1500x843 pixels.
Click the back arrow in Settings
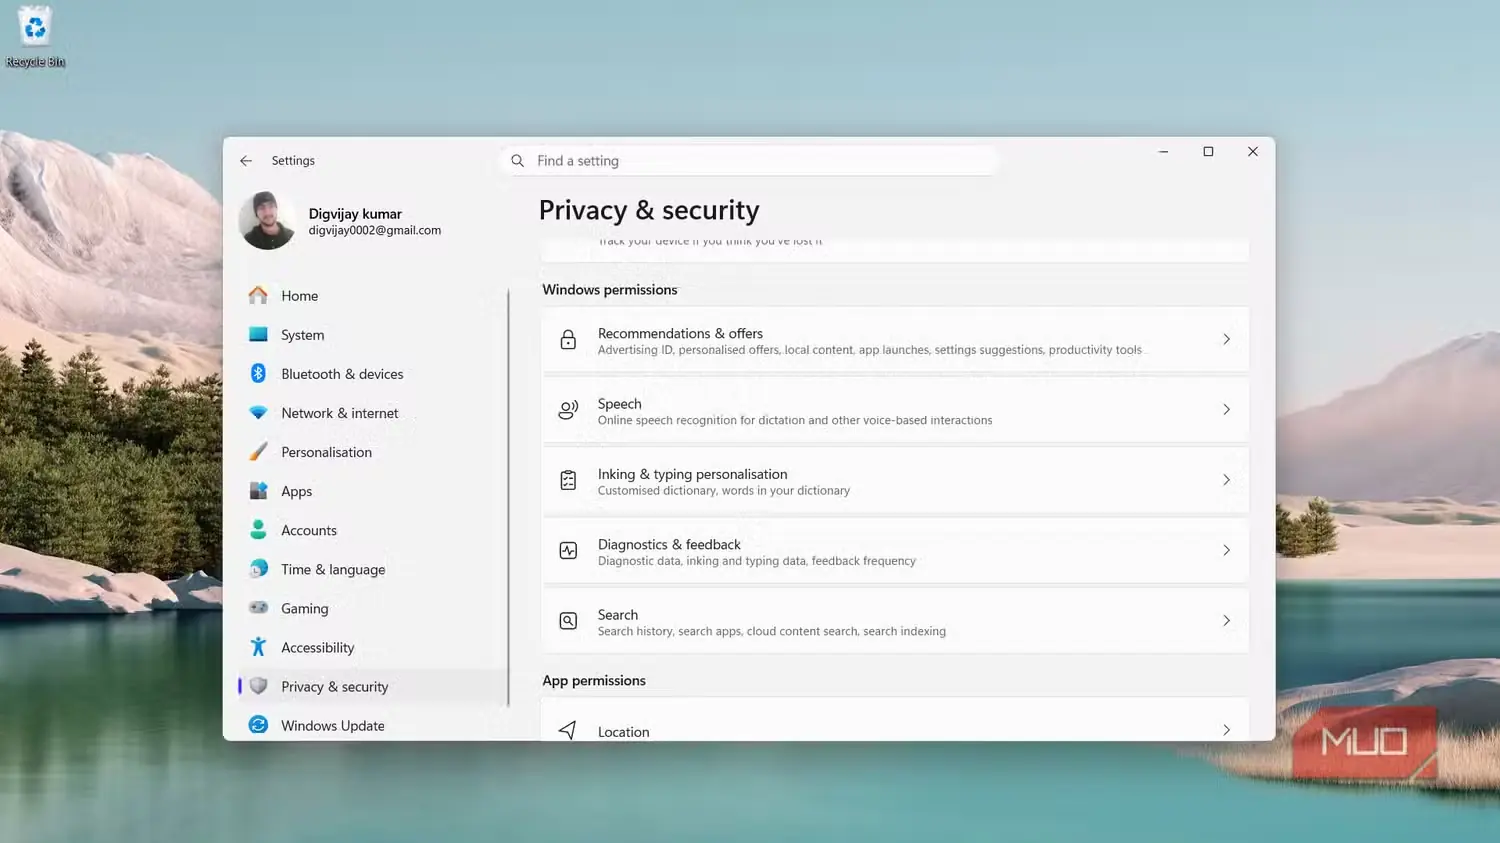246,161
